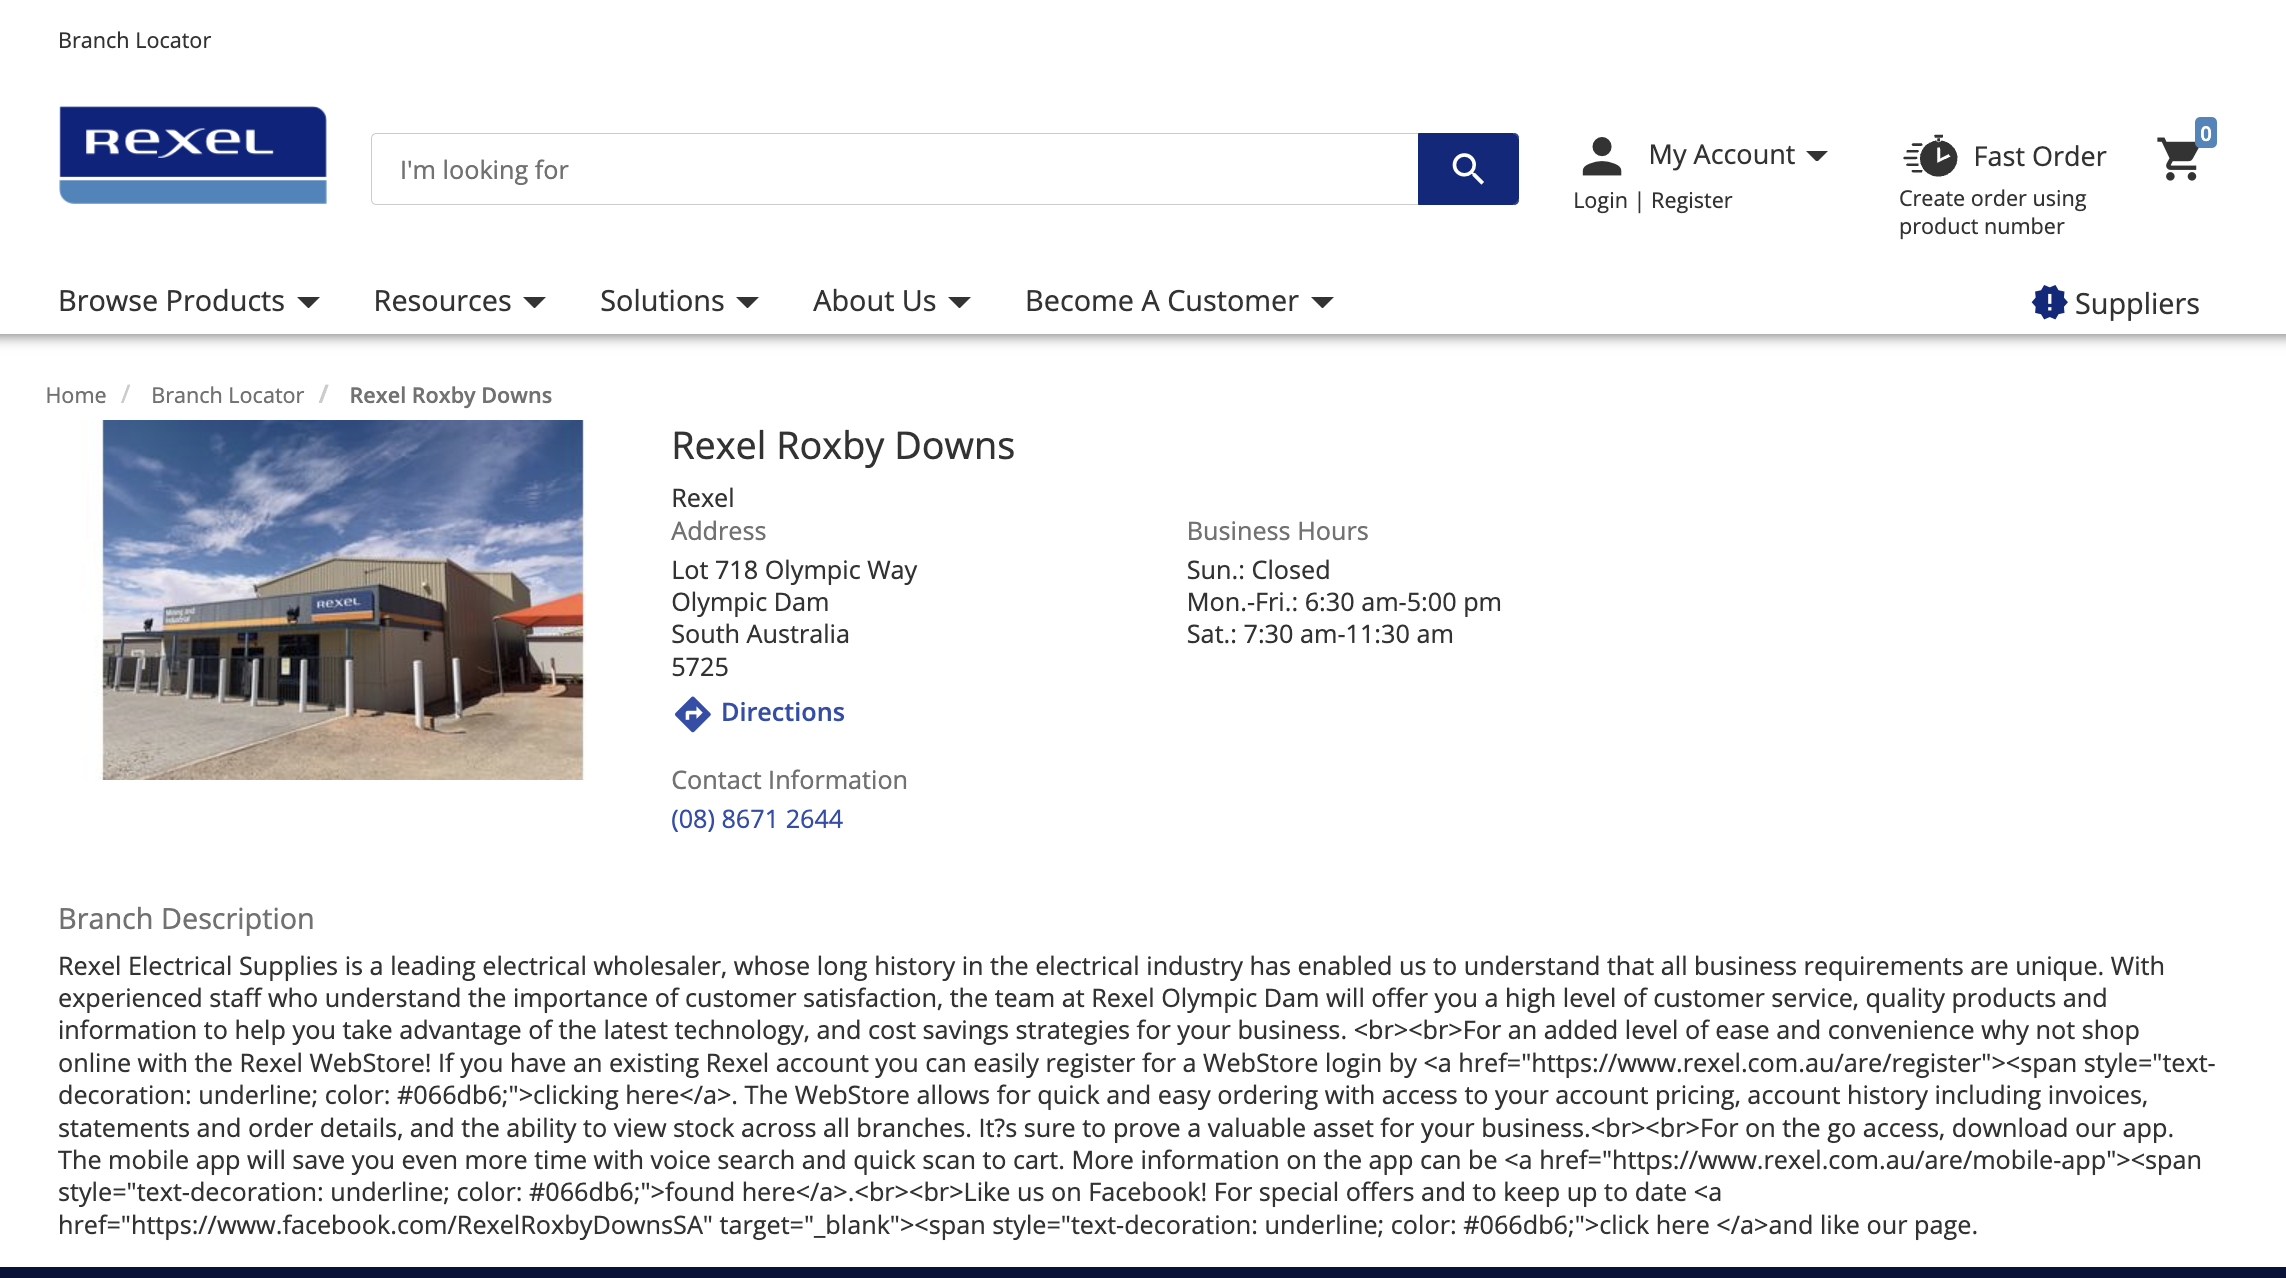The width and height of the screenshot is (2286, 1278).
Task: Click the Address heading
Action: (718, 531)
